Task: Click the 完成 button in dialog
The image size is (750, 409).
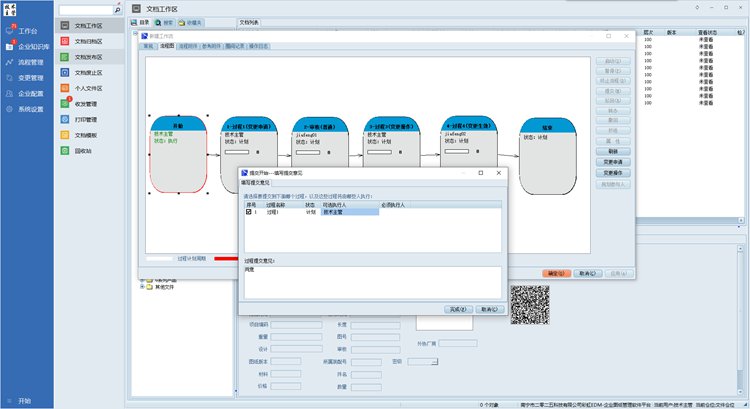Action: tap(458, 310)
